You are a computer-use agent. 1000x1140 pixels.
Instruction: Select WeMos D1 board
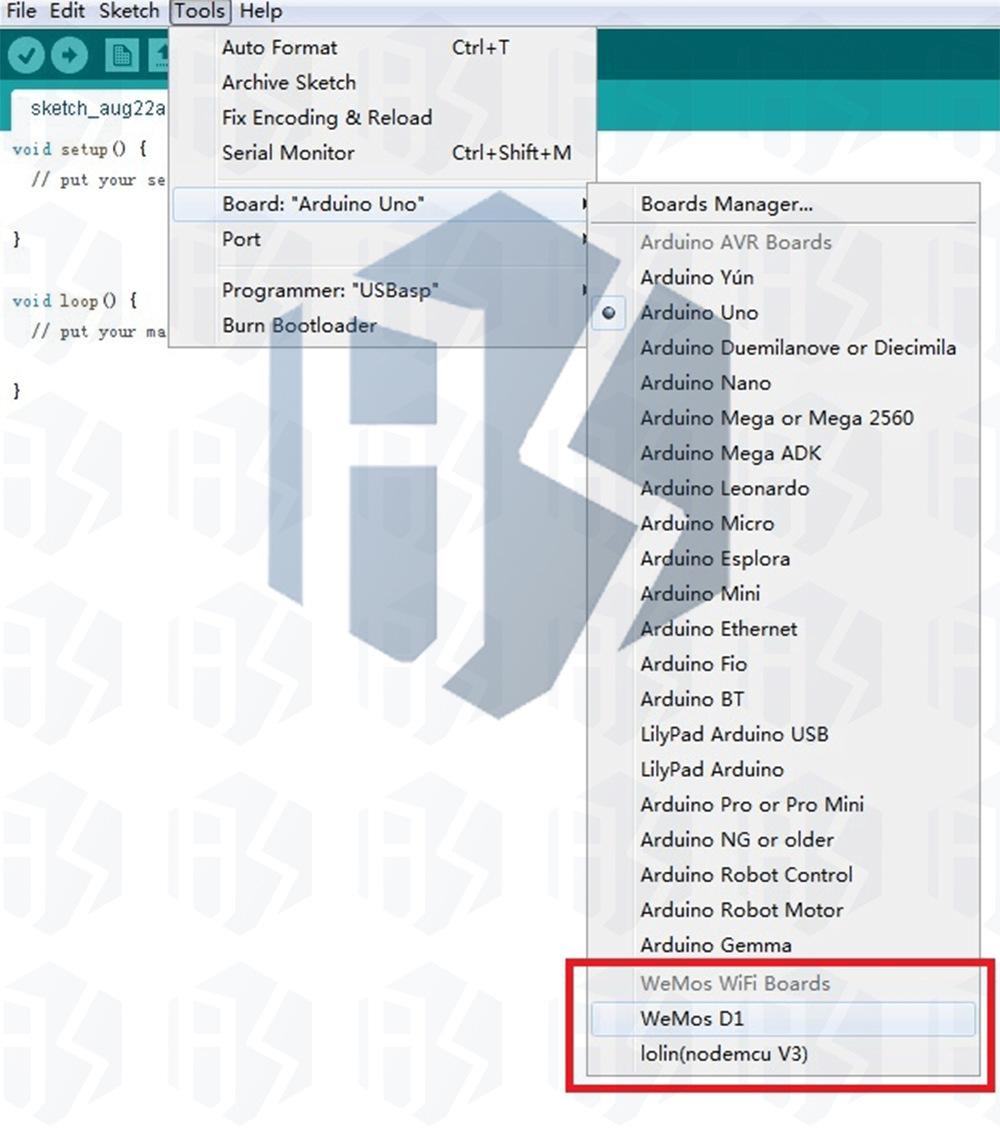(783, 1019)
